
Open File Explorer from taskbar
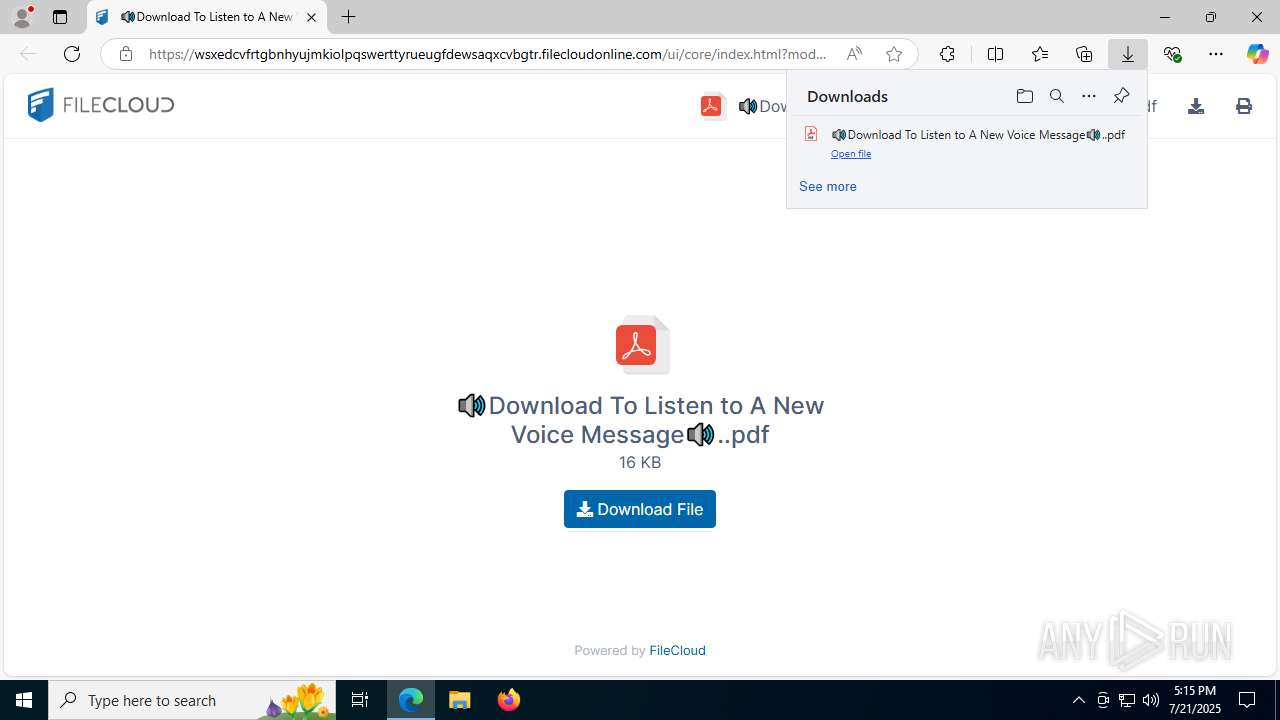click(x=460, y=700)
